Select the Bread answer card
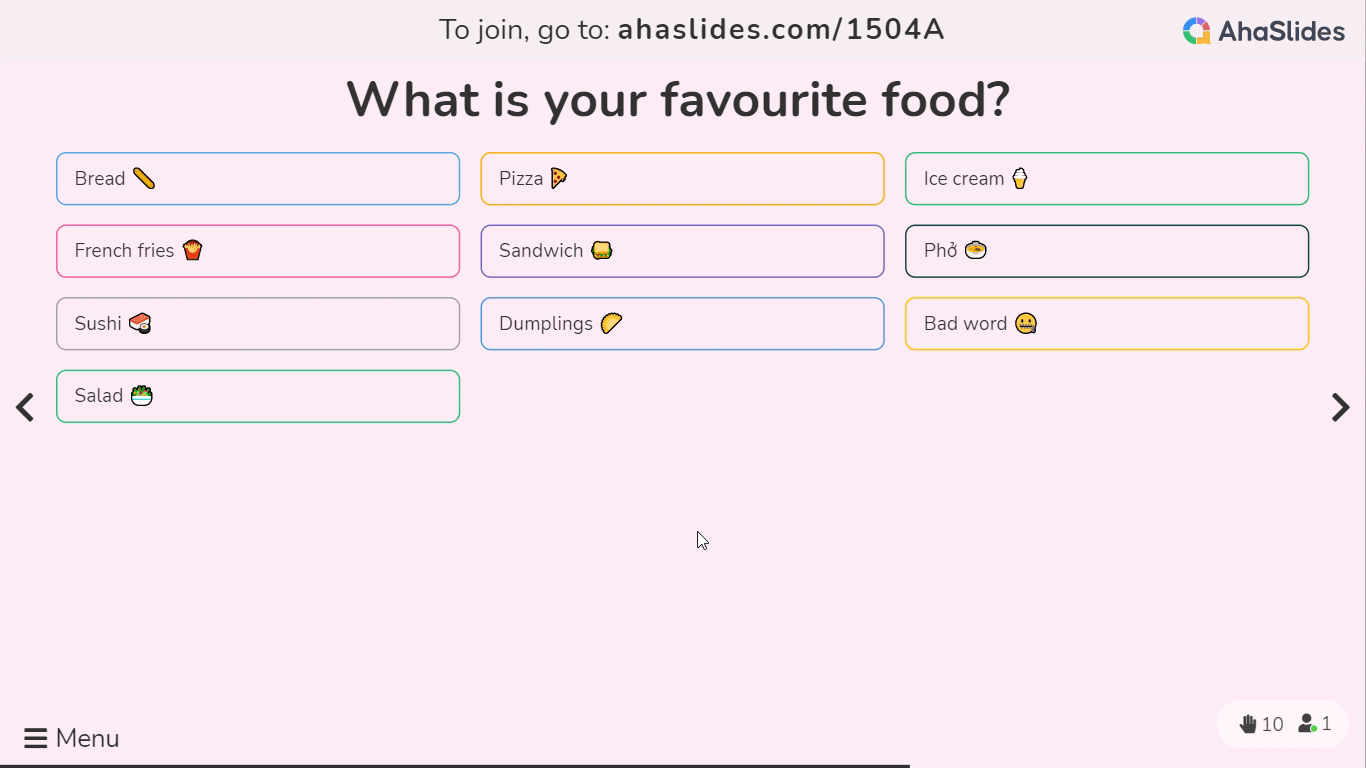Screen dimensions: 1366x768 [258, 179]
